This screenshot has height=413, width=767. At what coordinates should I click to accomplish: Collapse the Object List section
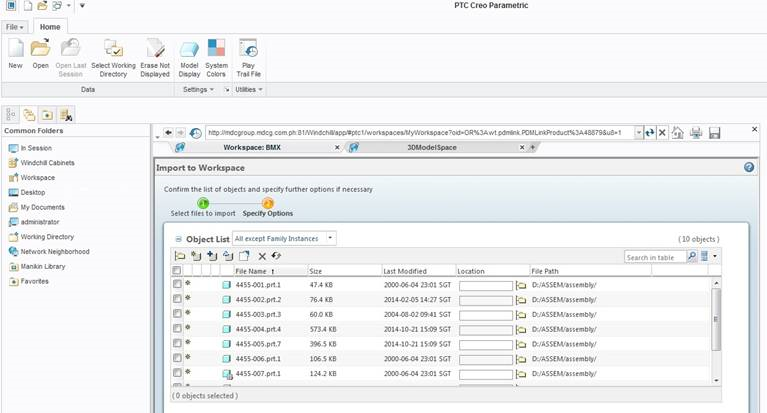coord(179,239)
